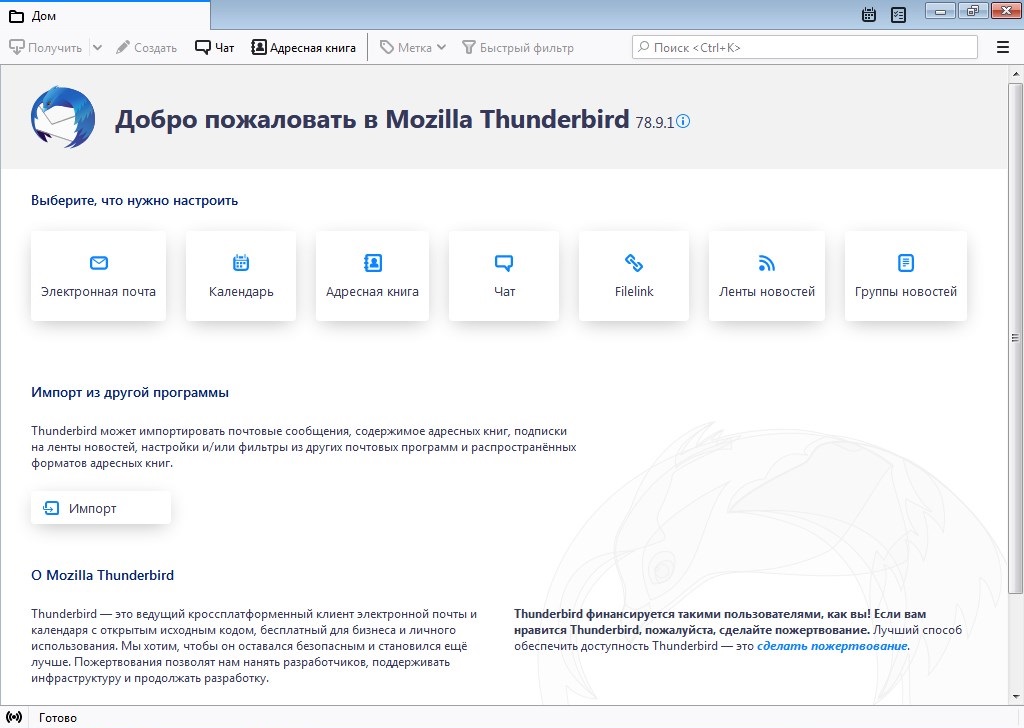
Task: Expand the Метка dropdown in toolbar
Action: click(441, 47)
